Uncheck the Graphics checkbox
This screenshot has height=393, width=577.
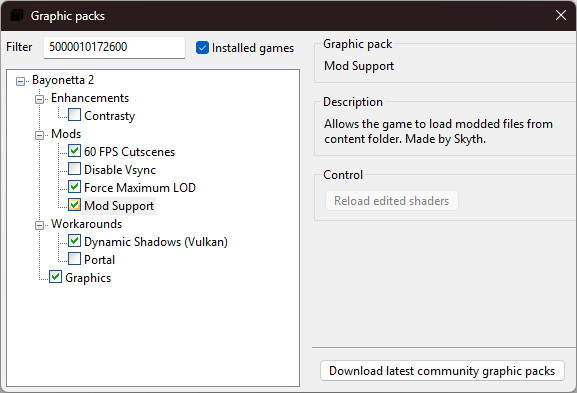56,277
